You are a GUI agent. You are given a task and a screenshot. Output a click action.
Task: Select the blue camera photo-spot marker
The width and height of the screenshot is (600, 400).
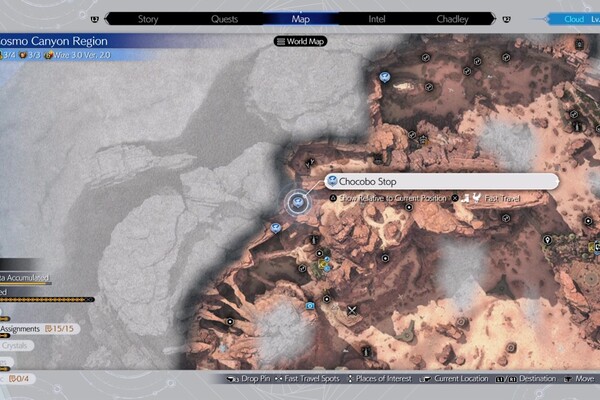pos(310,305)
